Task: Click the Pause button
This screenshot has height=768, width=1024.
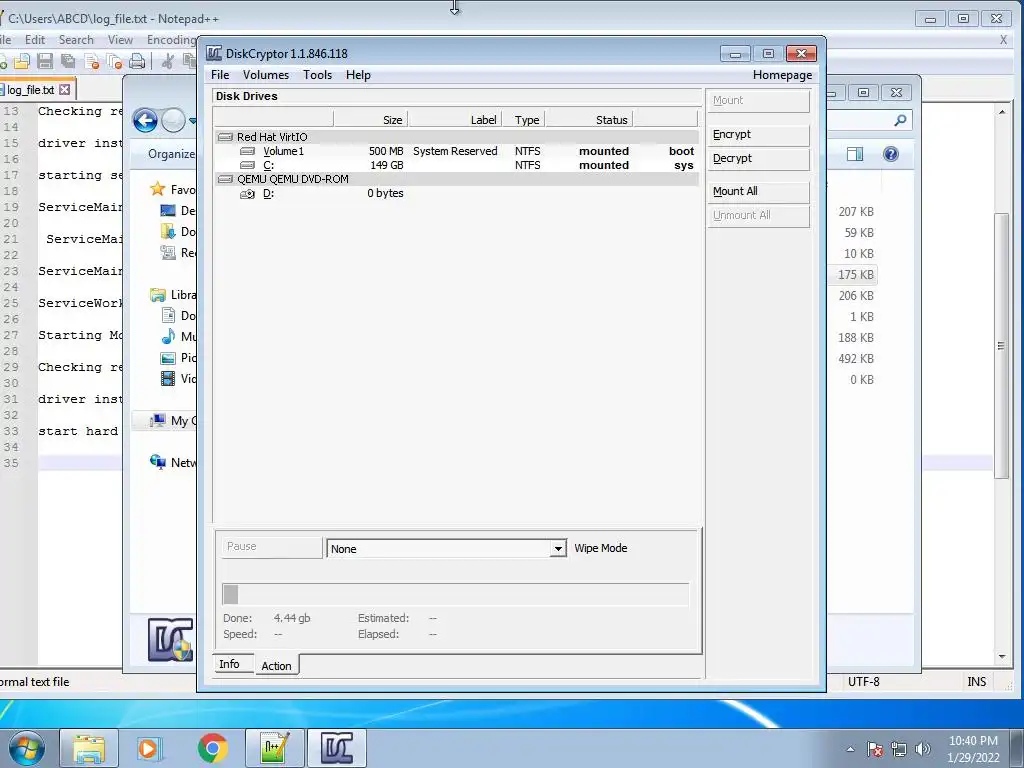Action: pyautogui.click(x=271, y=547)
